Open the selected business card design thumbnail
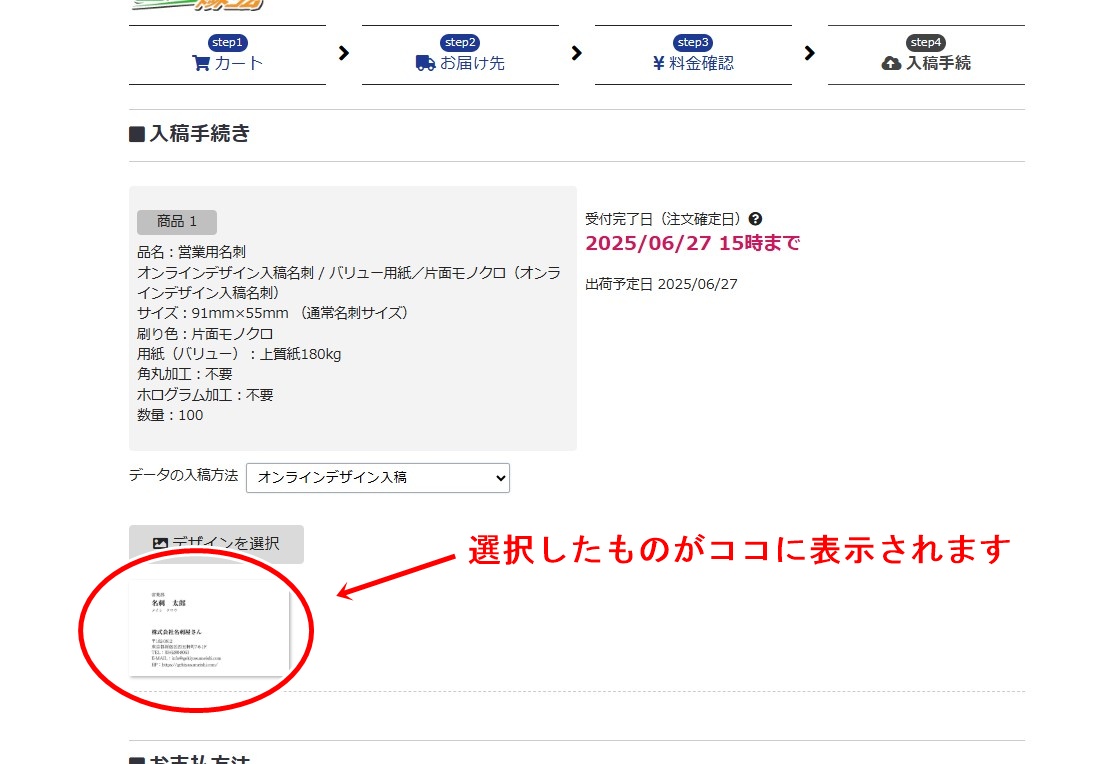 209,628
